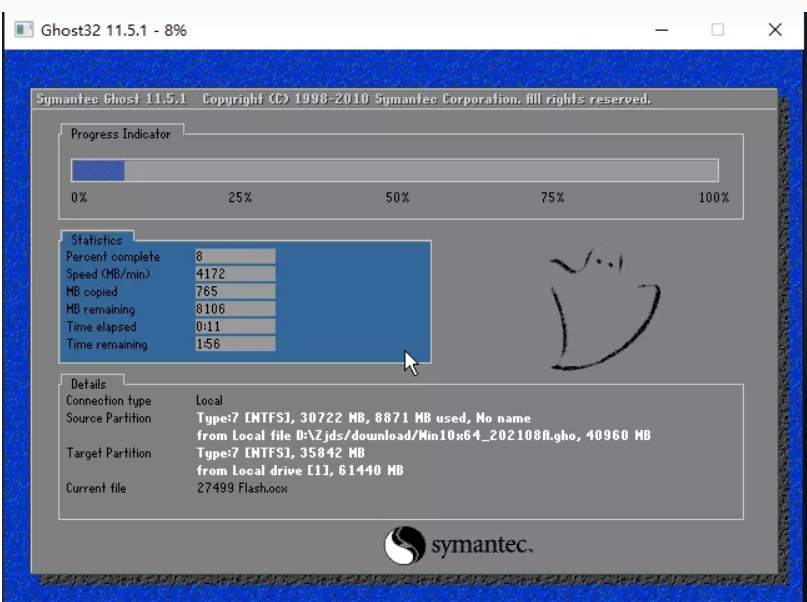Click the Details panel heading

89,384
